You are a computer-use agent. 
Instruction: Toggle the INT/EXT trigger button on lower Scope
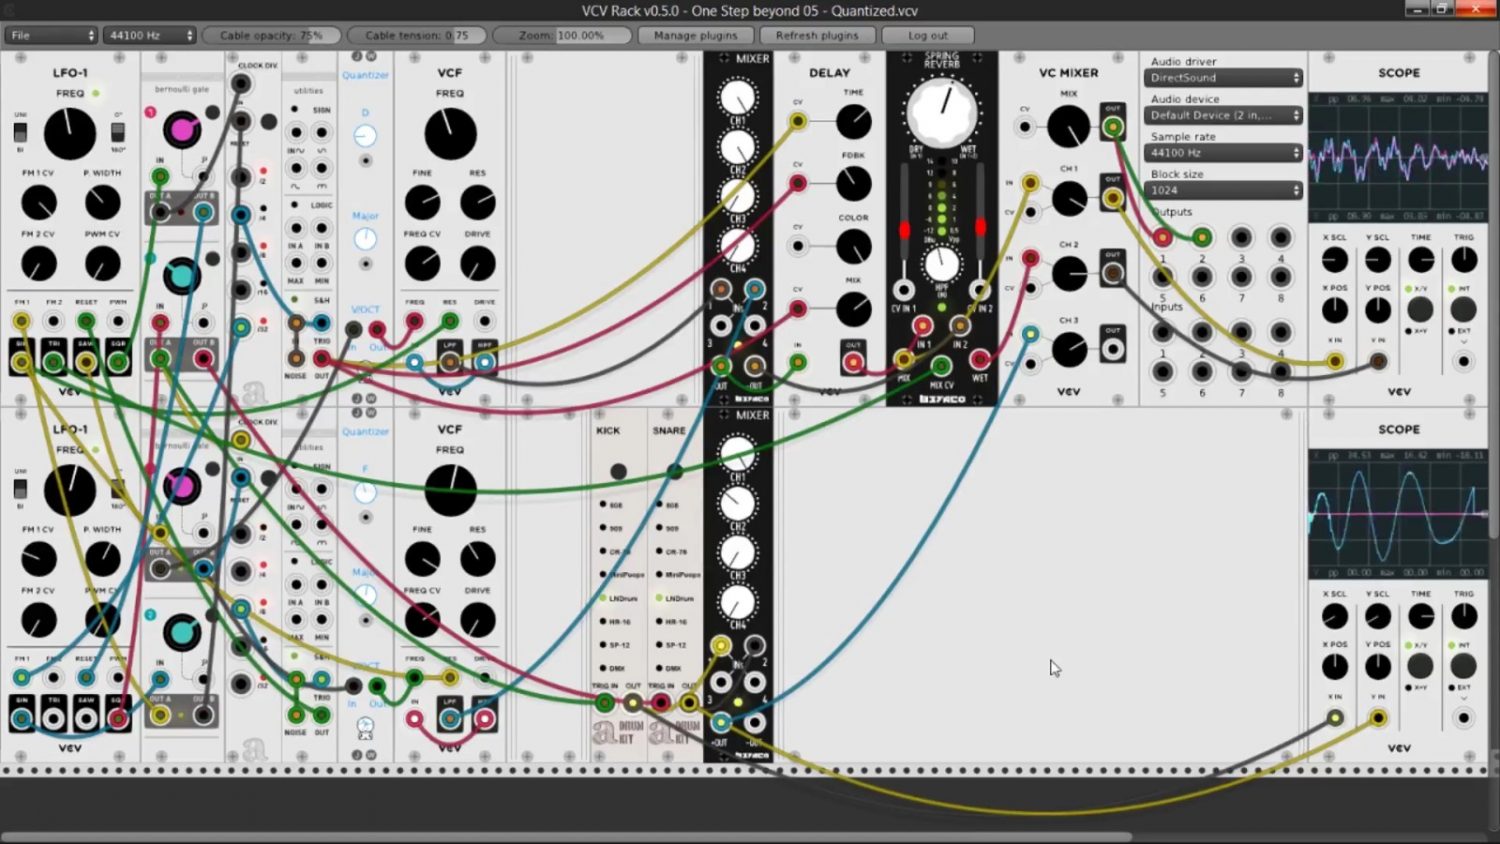[1463, 665]
